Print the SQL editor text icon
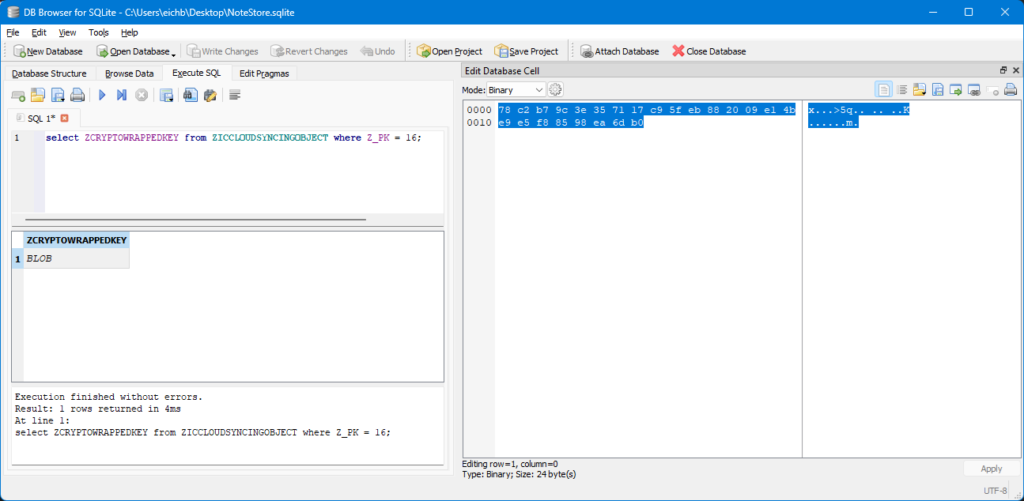The image size is (1024, 501). point(77,95)
